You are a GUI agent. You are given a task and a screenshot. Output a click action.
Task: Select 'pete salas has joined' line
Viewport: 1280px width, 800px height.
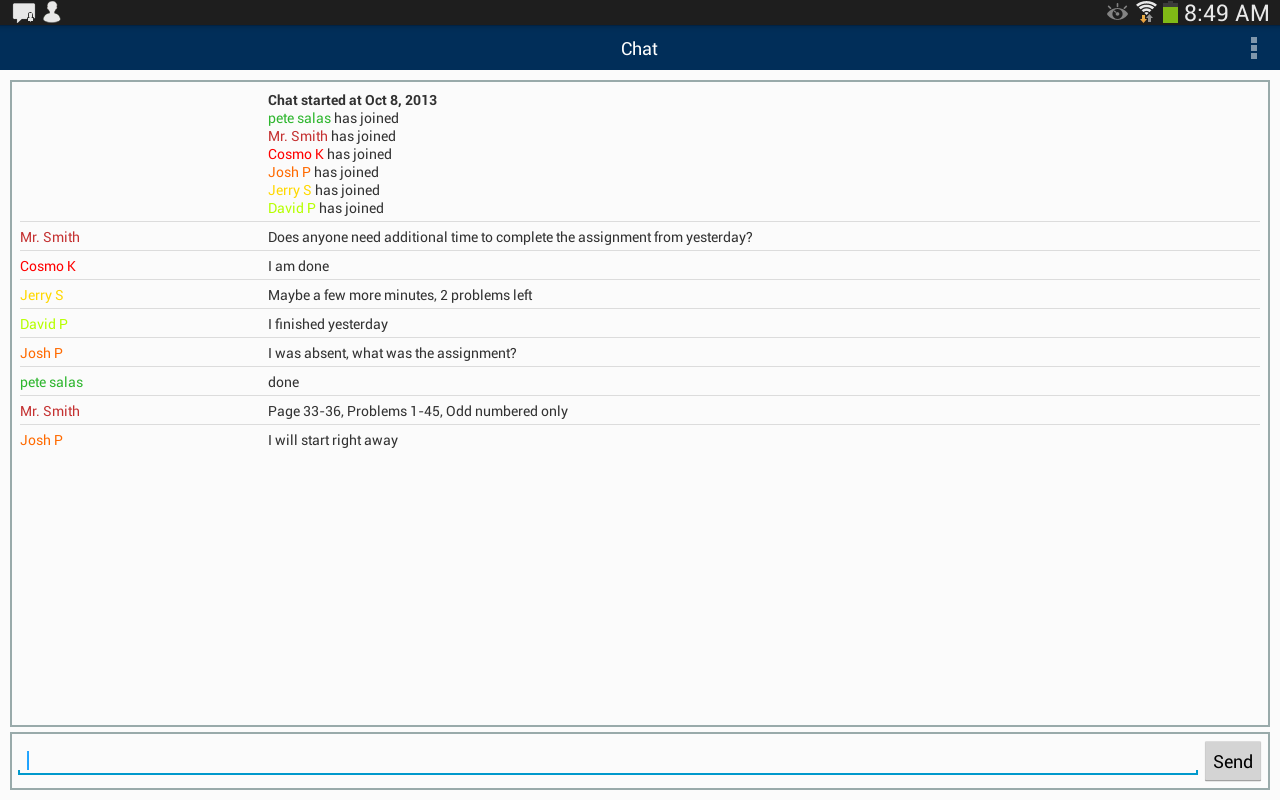[x=333, y=118]
